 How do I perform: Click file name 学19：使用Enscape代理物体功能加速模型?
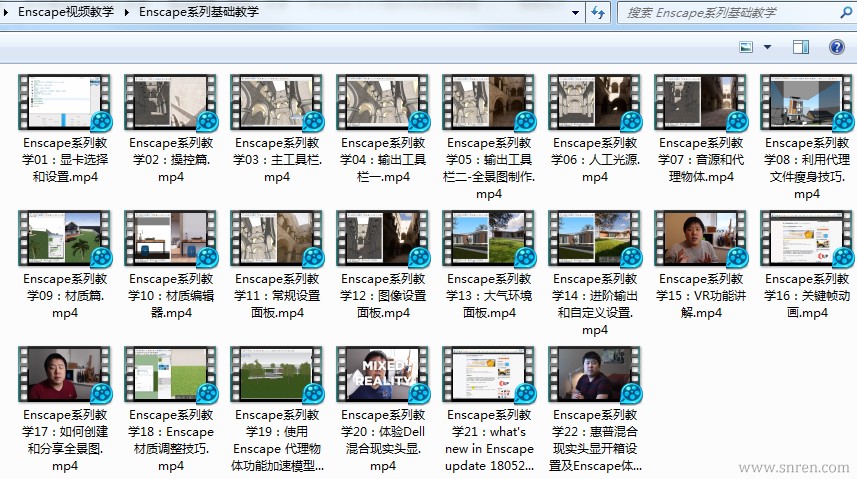[x=277, y=440]
